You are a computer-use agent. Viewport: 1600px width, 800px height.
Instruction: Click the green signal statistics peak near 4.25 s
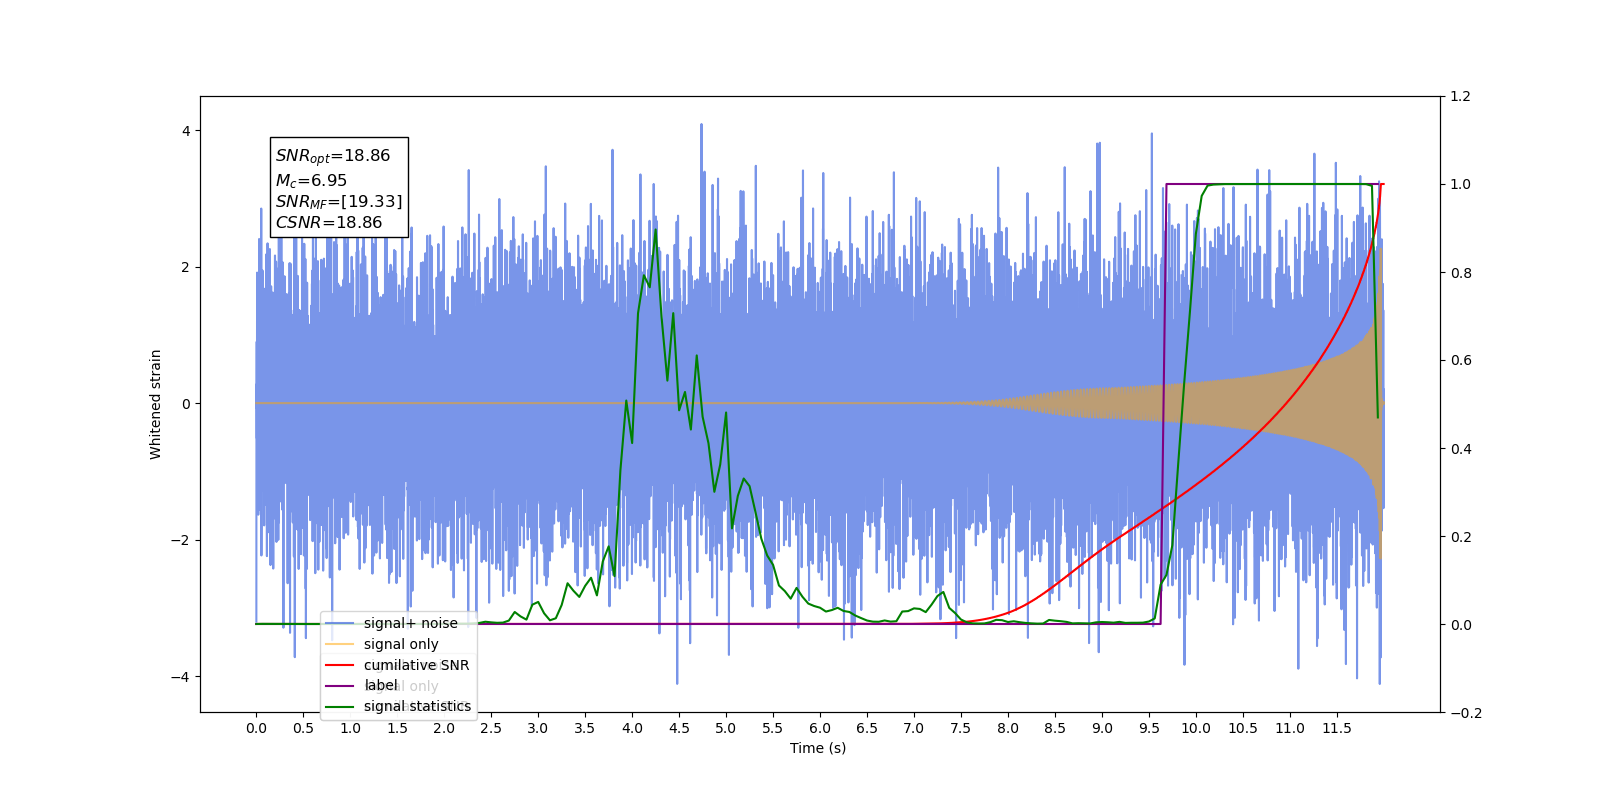[x=656, y=230]
